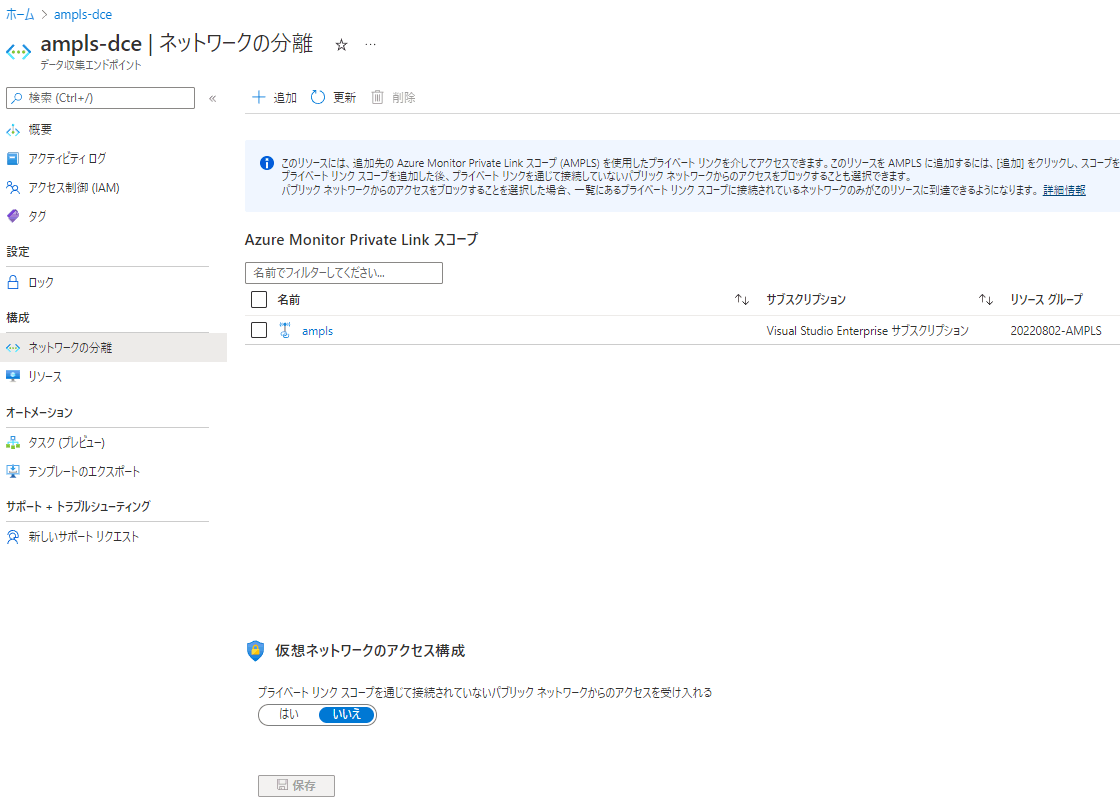The width and height of the screenshot is (1120, 809).
Task: Collapse the sidebar with double chevron
Action: click(212, 99)
